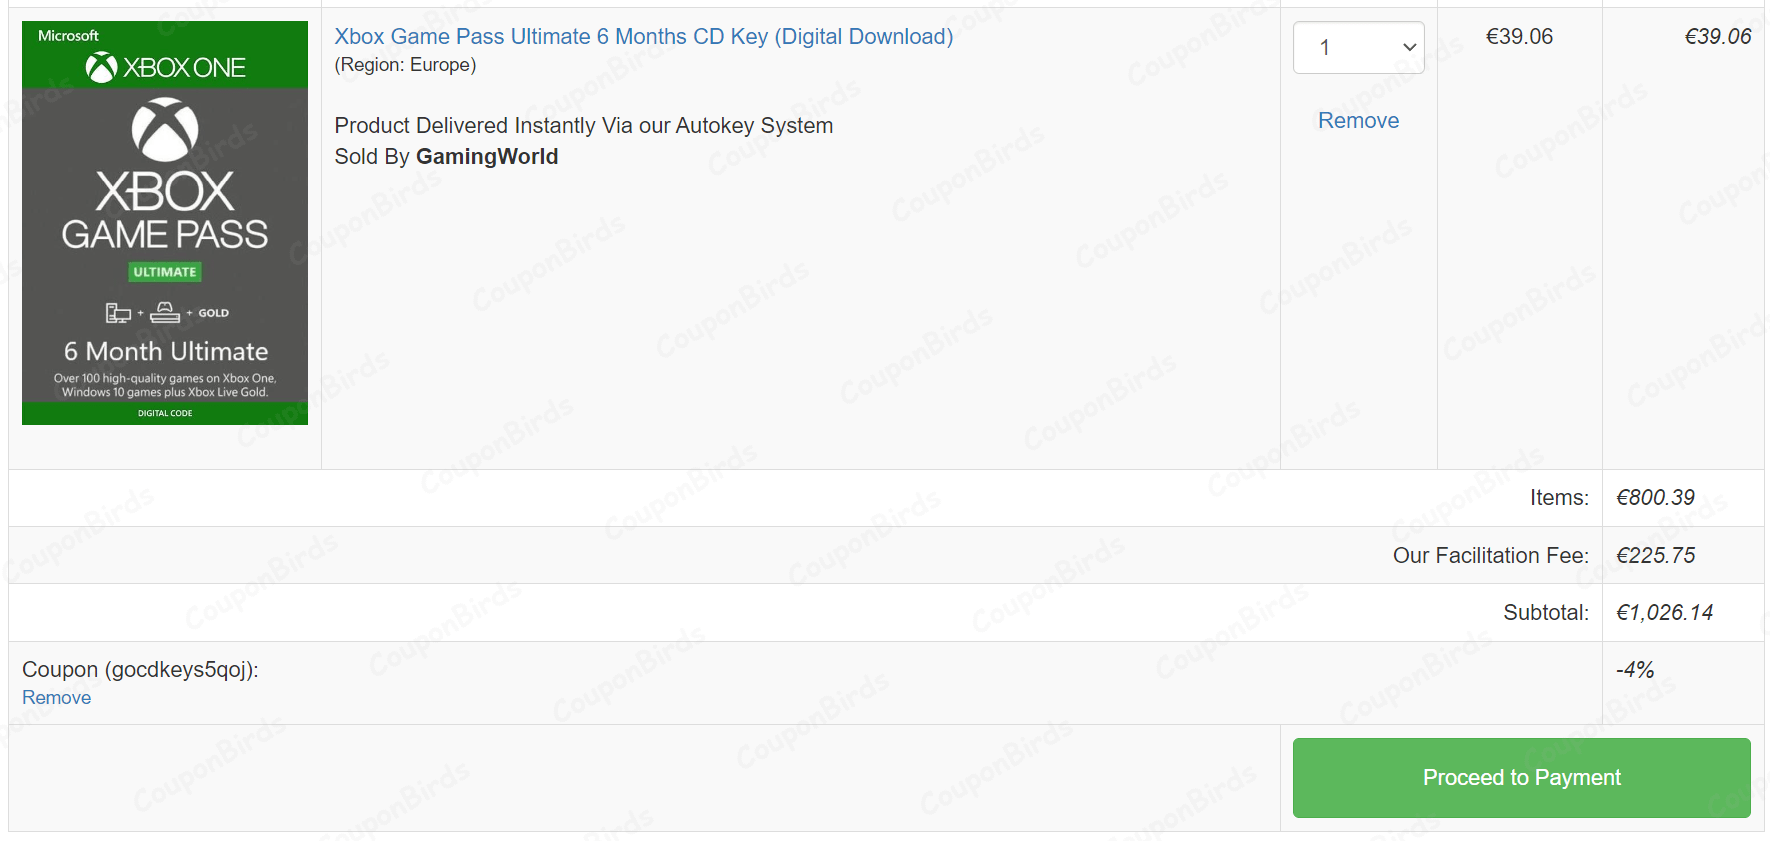Open the Xbox Game Pass Ultimate product link
This screenshot has width=1770, height=841.
tap(643, 37)
